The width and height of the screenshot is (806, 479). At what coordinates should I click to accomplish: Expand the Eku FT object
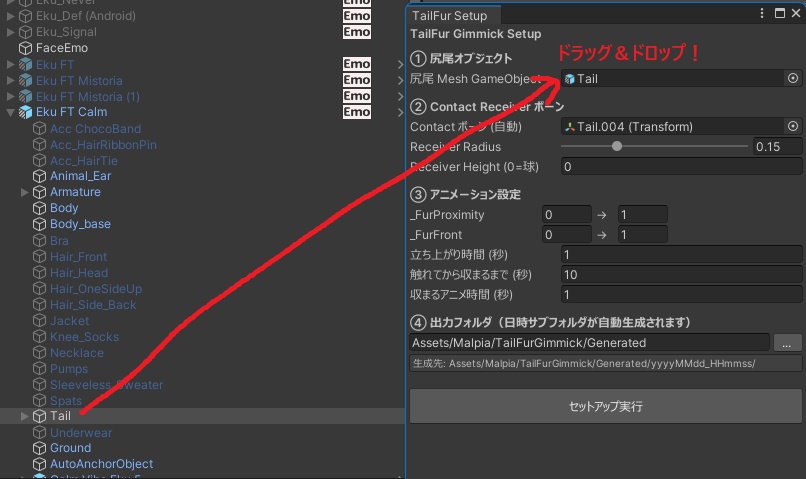(x=10, y=65)
